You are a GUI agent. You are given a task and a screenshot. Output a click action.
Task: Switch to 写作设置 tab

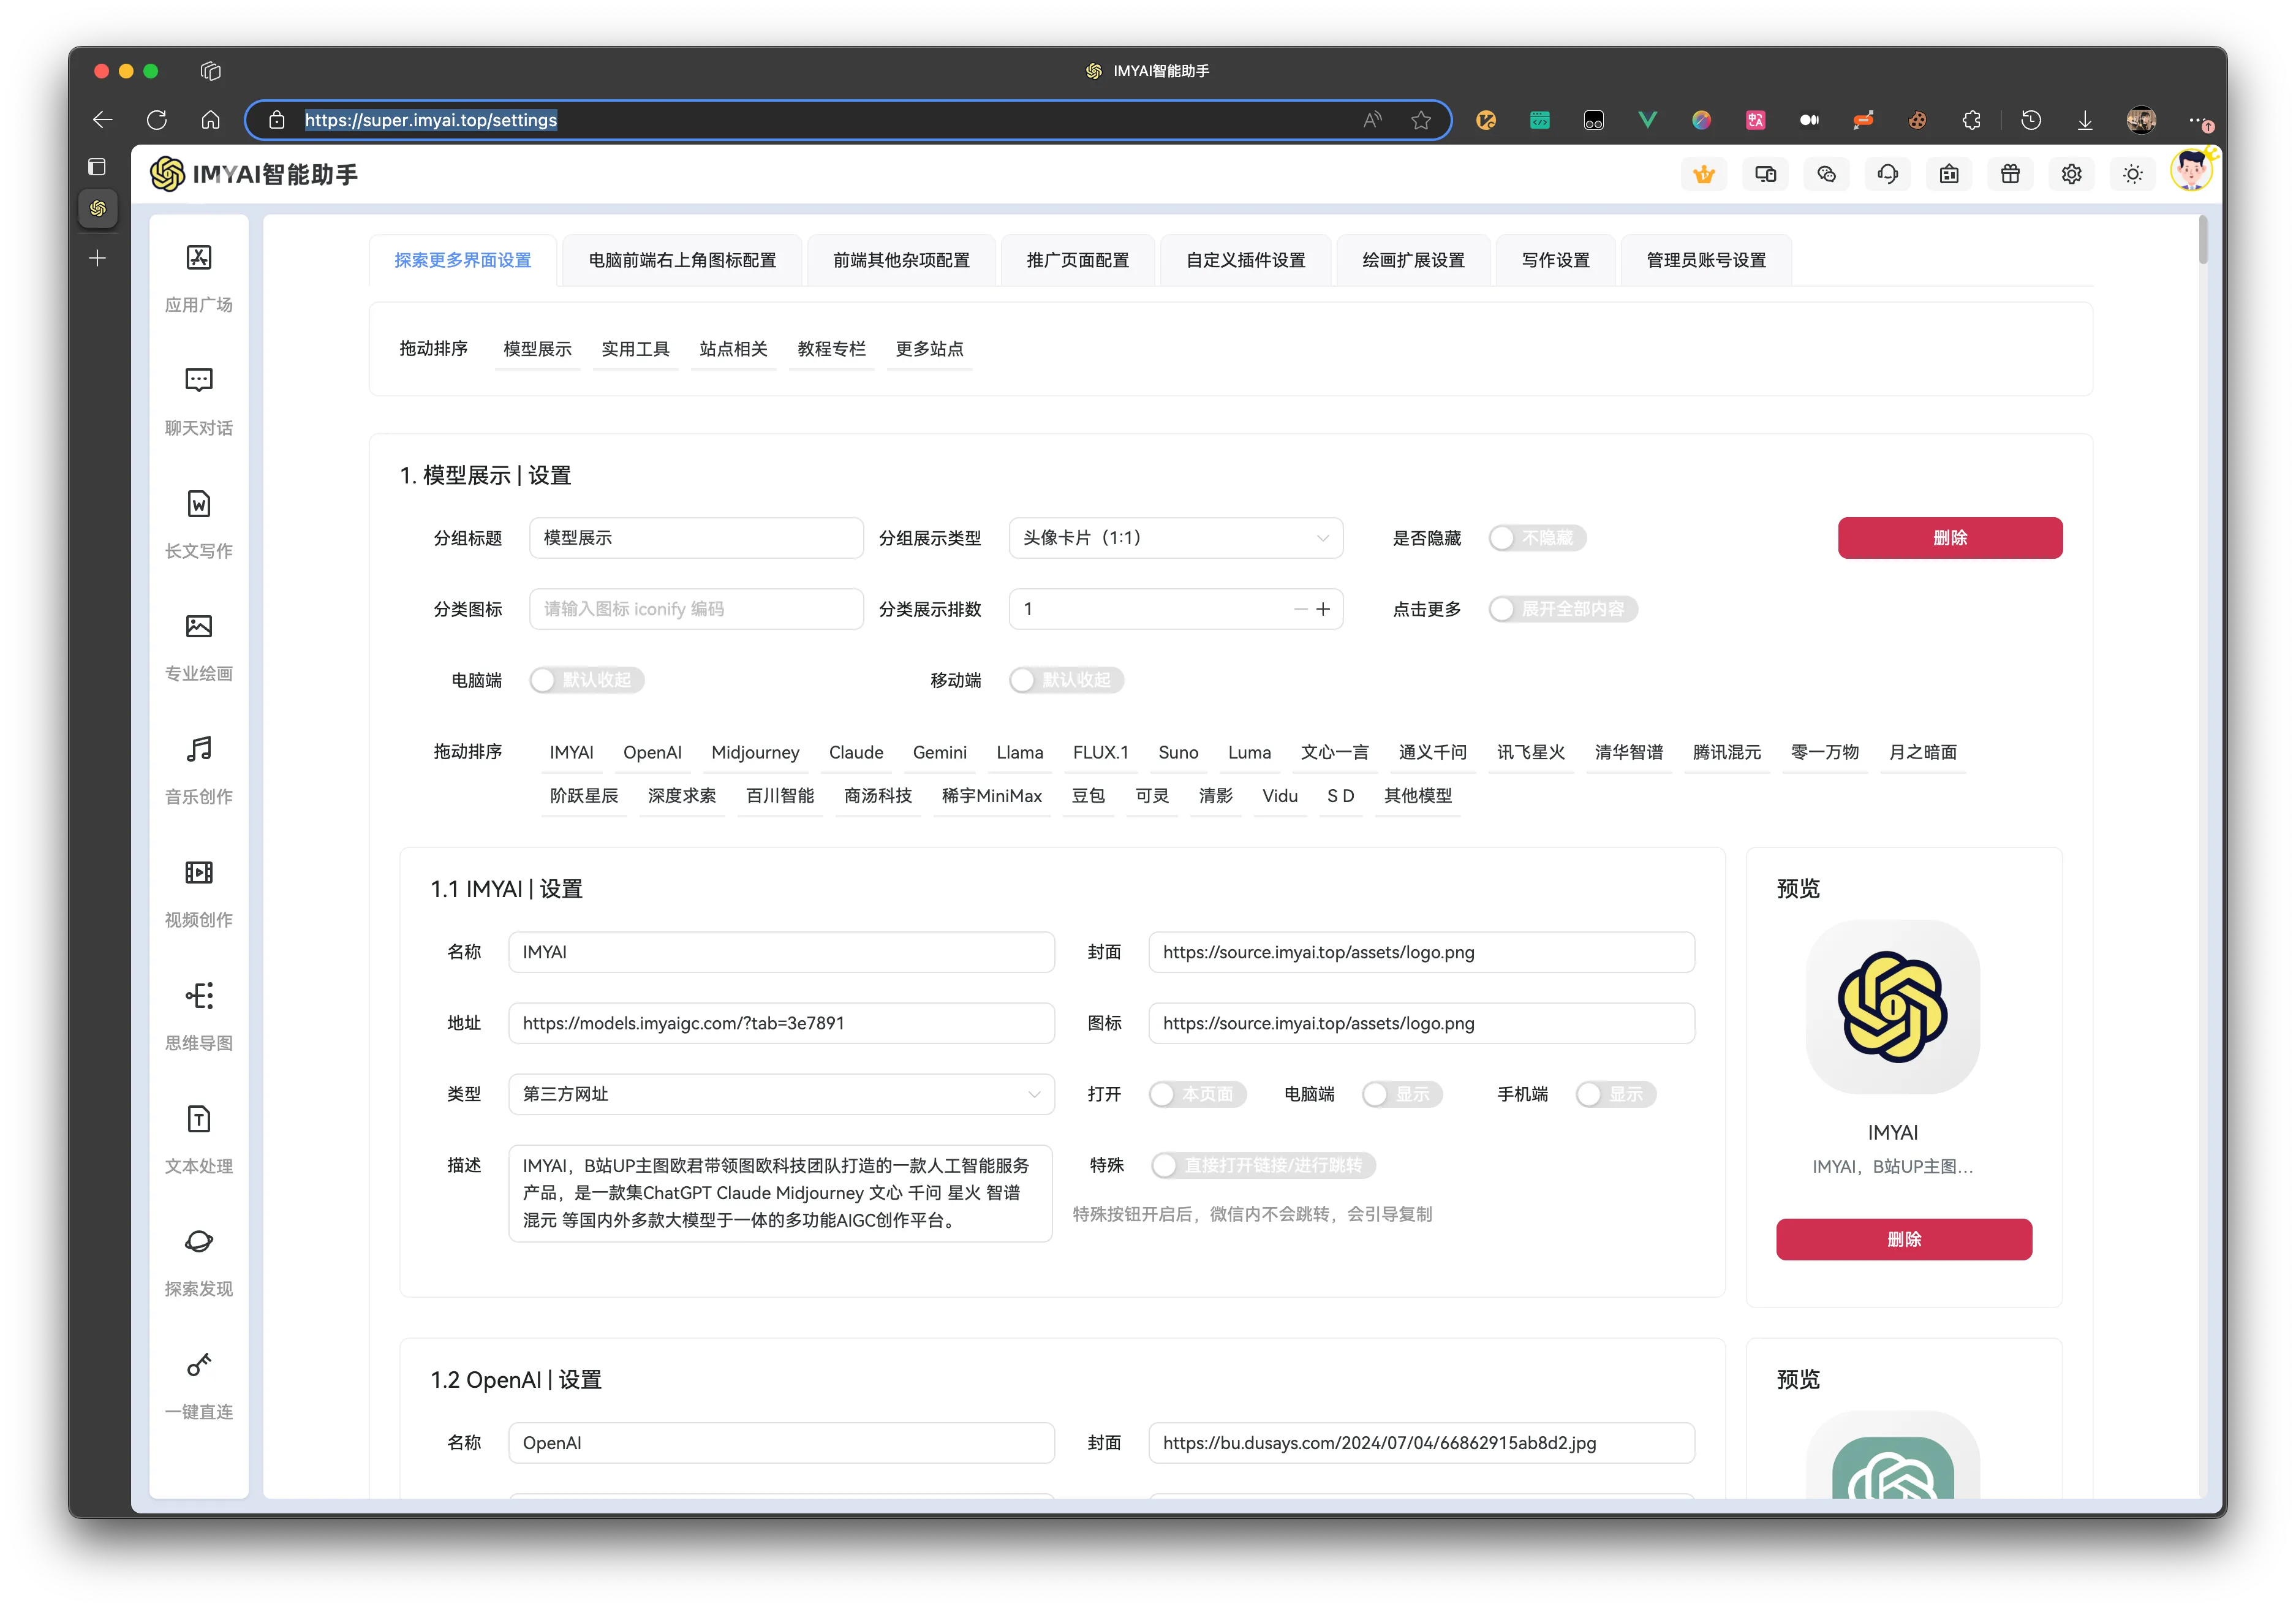1555,260
